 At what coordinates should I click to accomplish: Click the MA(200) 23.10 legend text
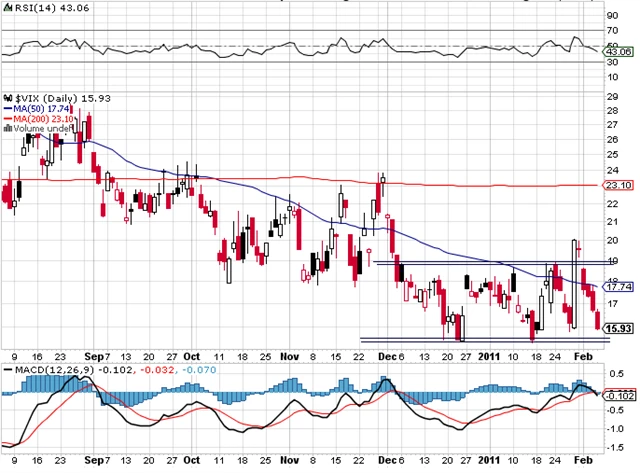43,119
